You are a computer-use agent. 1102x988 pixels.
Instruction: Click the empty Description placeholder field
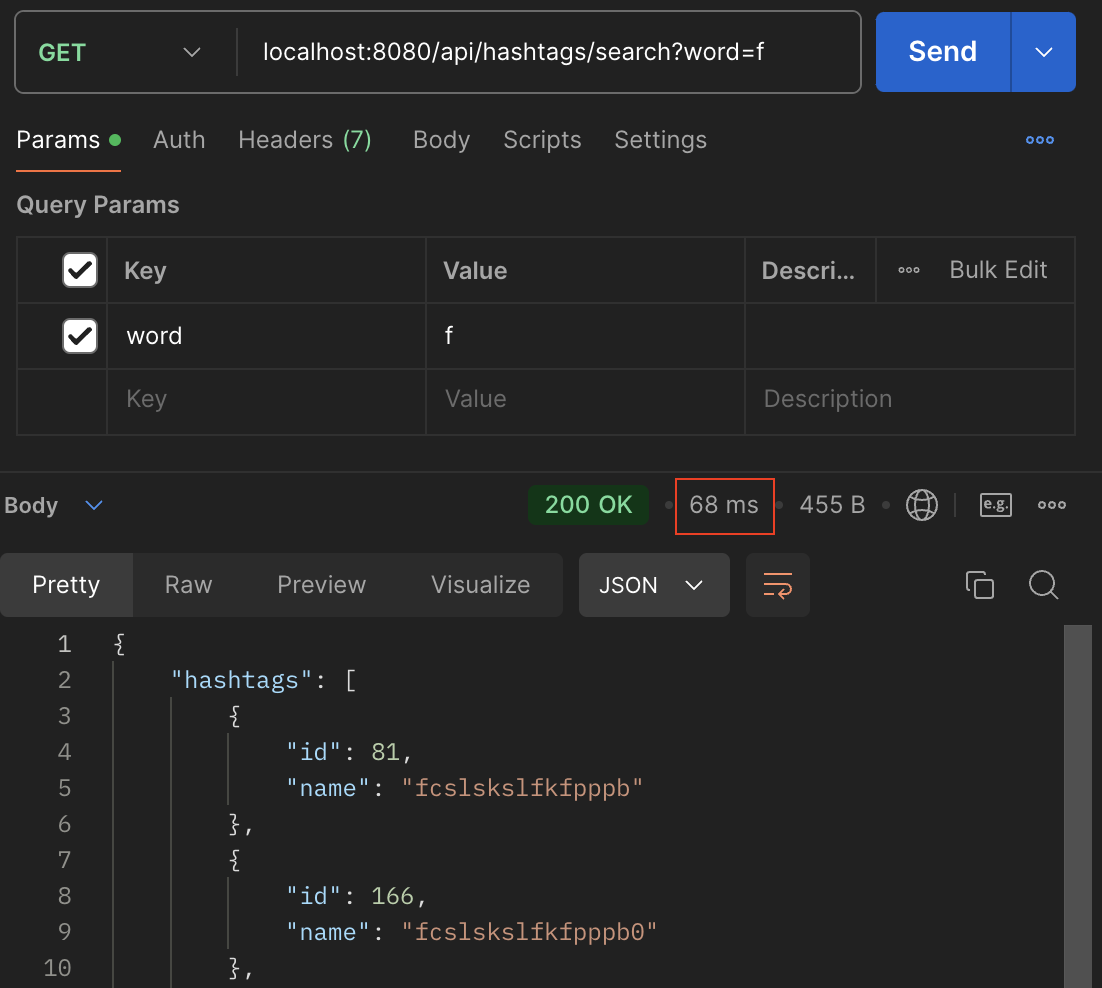[x=909, y=399]
